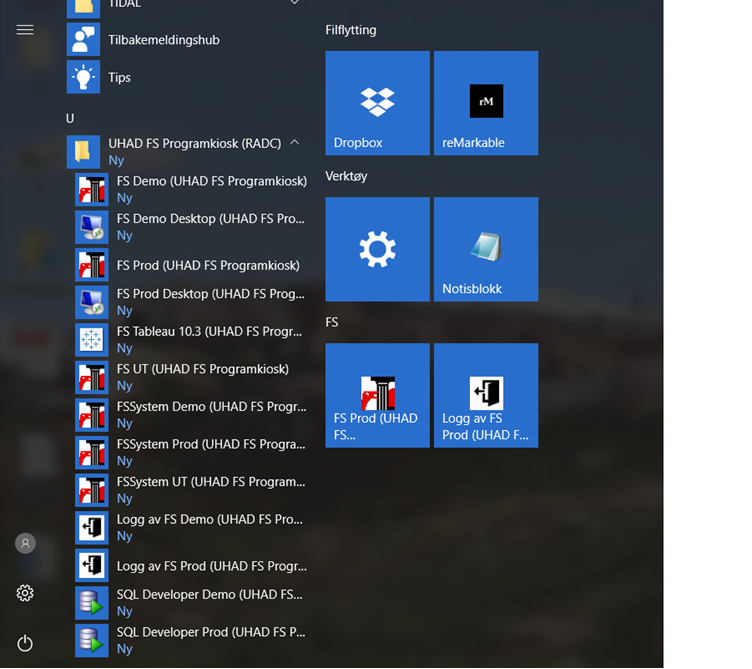Launch FS Demo Desktop remote icon
752x669 pixels.
pyautogui.click(x=92, y=227)
